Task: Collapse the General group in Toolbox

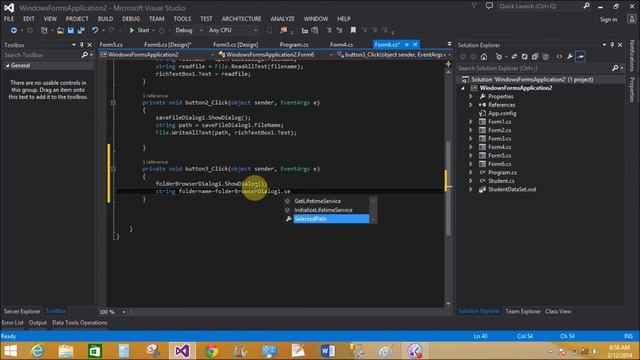Action: tap(7, 66)
